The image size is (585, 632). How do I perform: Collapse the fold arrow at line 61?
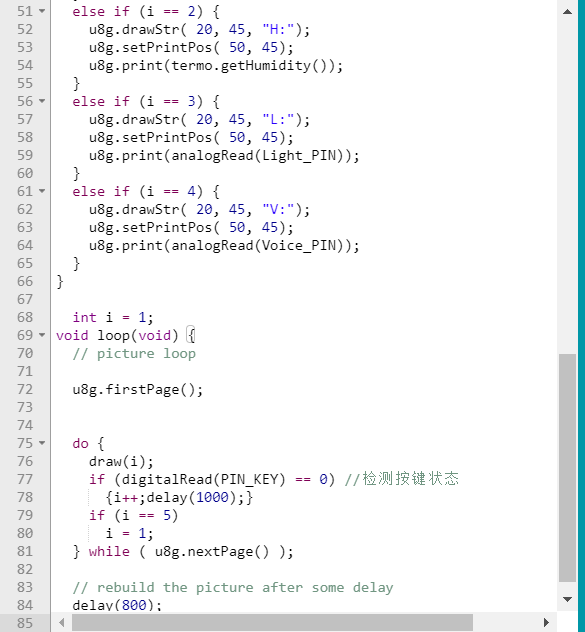(42, 191)
